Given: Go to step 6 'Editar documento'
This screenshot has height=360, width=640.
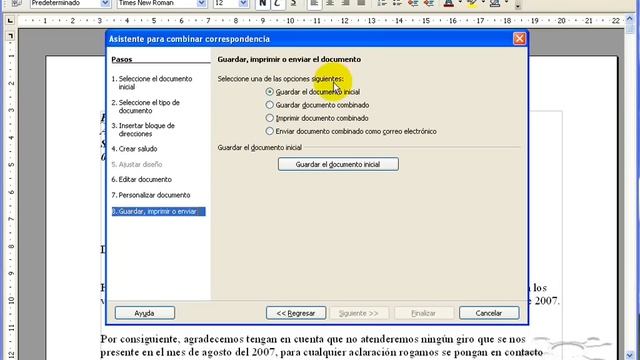Looking at the screenshot, I should (x=142, y=180).
